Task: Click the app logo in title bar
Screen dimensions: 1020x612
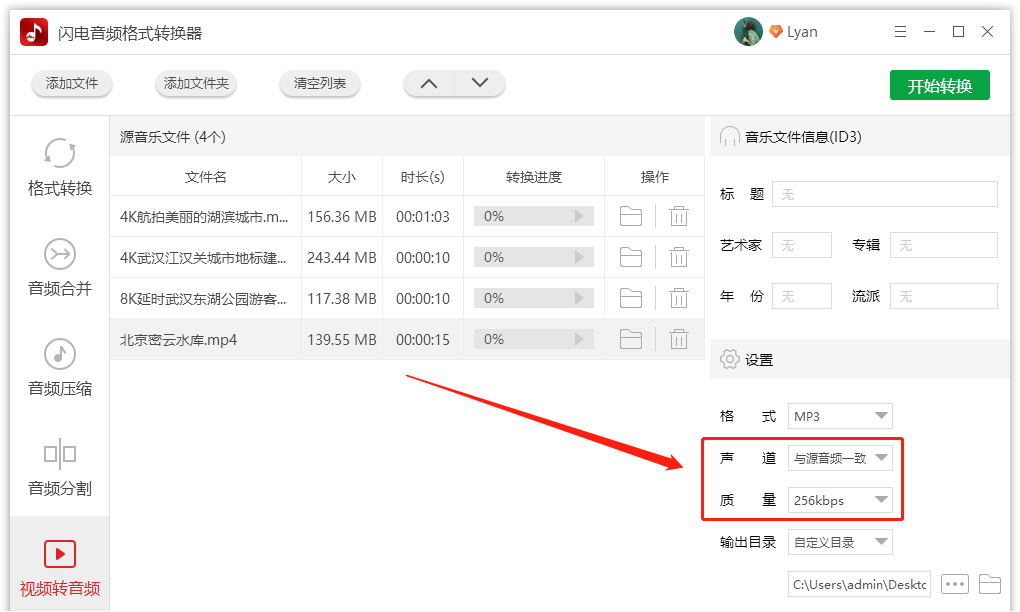Action: 34,32
